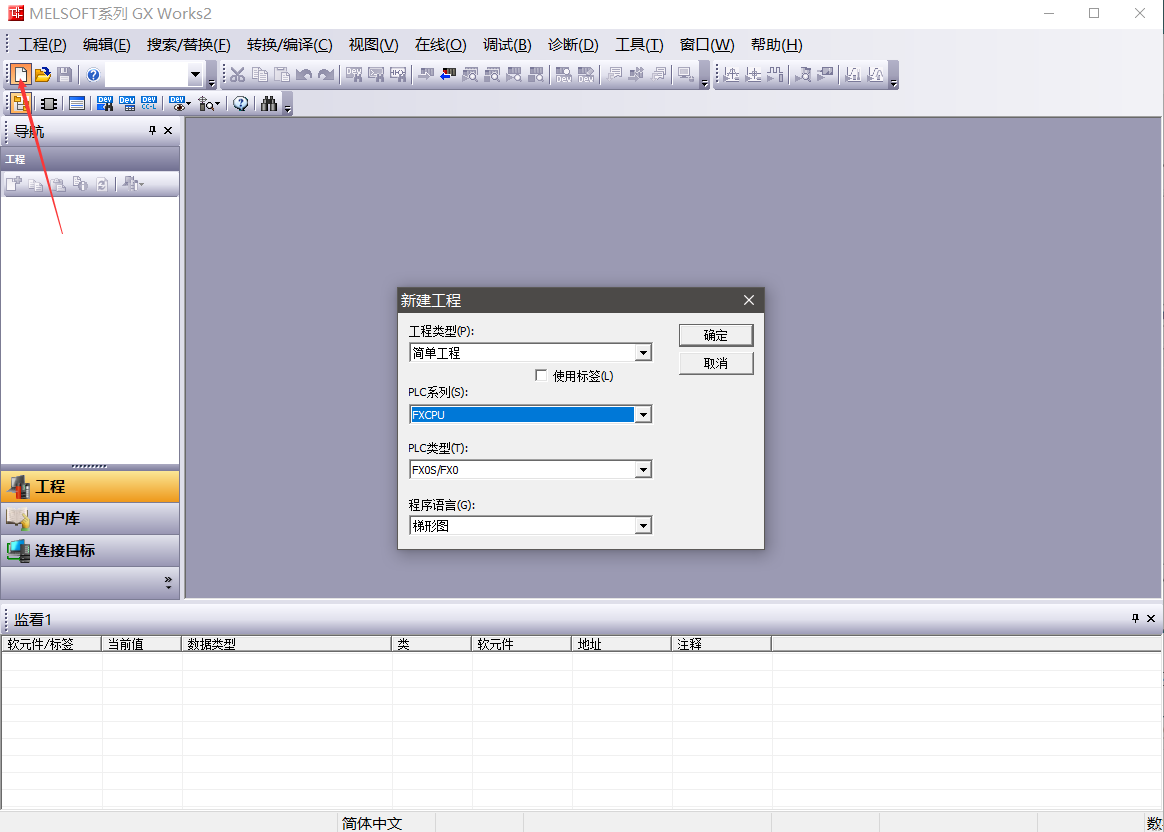Click the chip-shaped Parameter icon

click(49, 103)
